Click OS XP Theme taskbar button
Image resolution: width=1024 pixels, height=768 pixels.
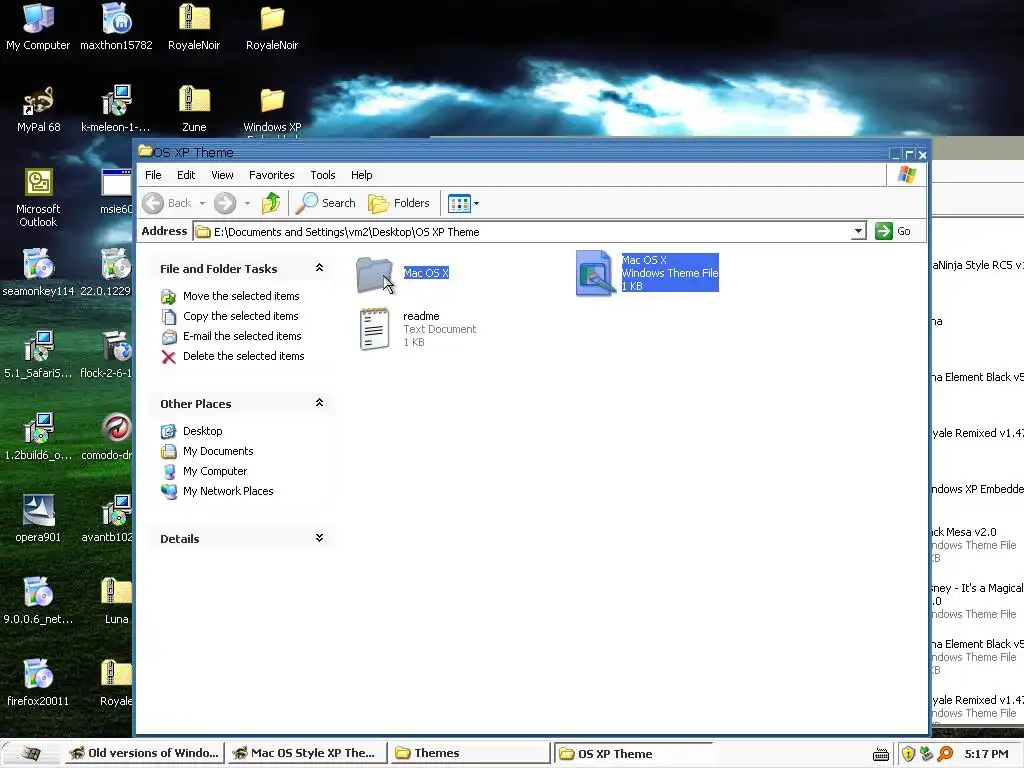click(x=632, y=754)
